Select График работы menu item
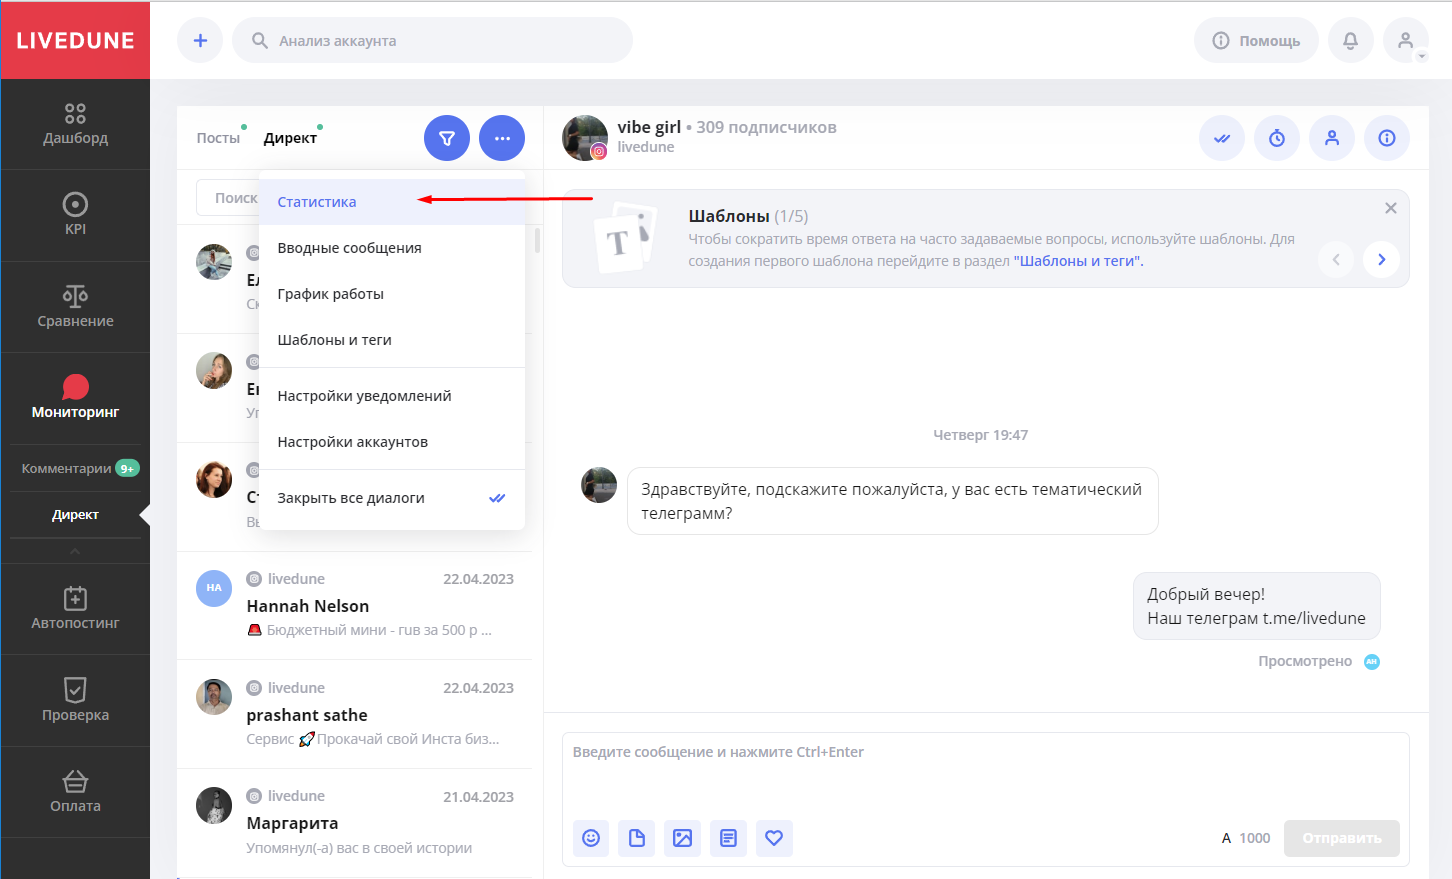1452x879 pixels. coord(392,294)
